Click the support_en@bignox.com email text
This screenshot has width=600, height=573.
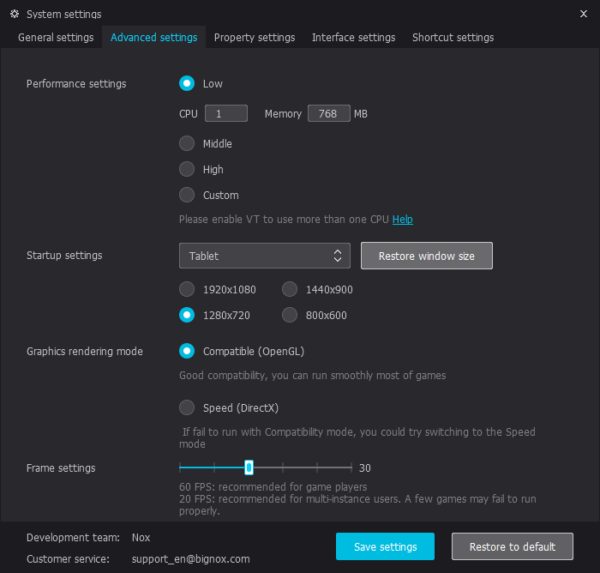point(191,559)
